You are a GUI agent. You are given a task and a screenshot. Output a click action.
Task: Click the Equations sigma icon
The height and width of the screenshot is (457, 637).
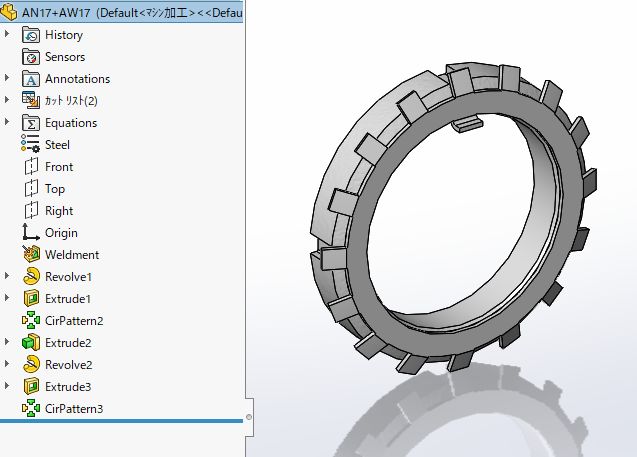tap(31, 123)
